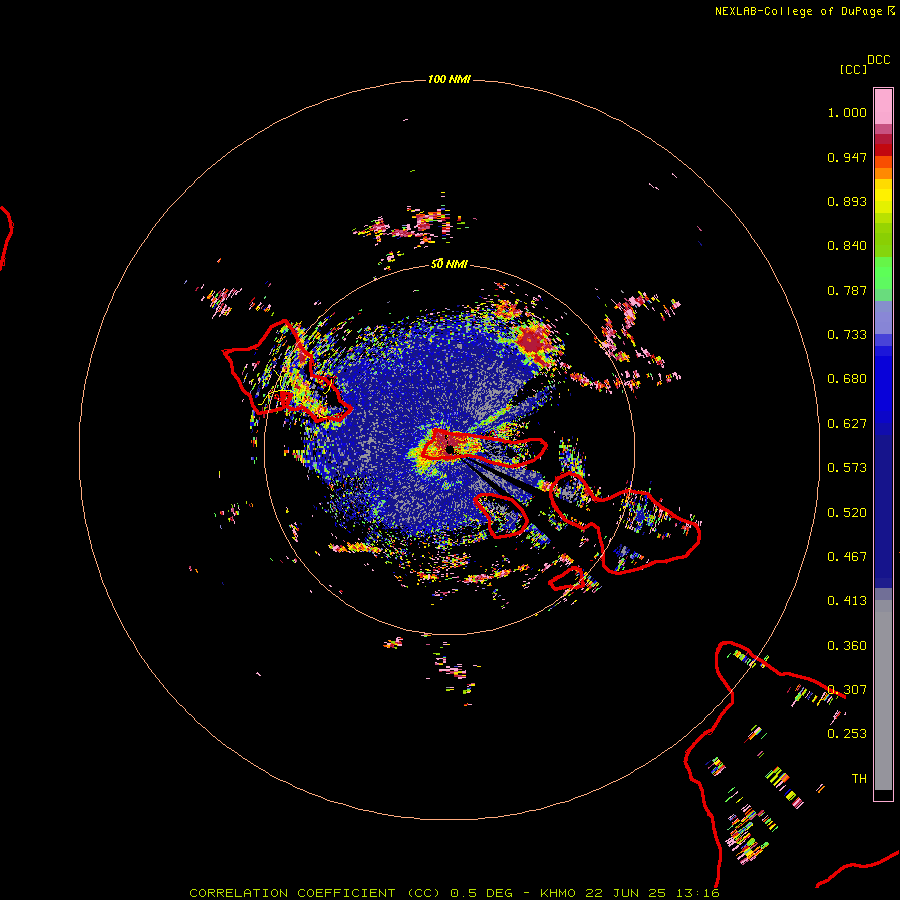
Task: Click the 0.253 scale value
Action: point(847,734)
